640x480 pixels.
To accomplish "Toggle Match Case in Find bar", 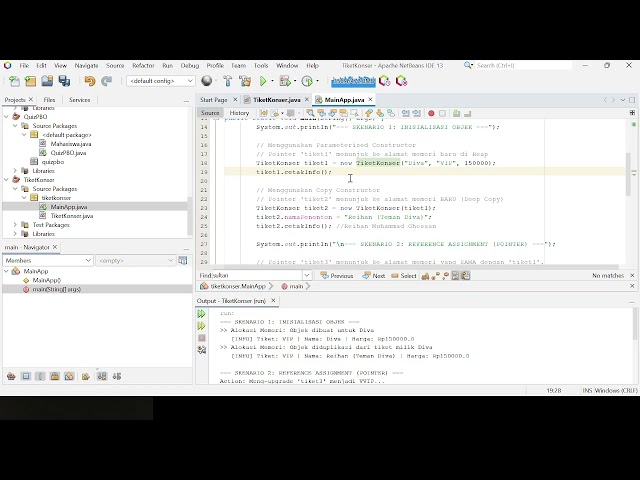I will click(425, 276).
